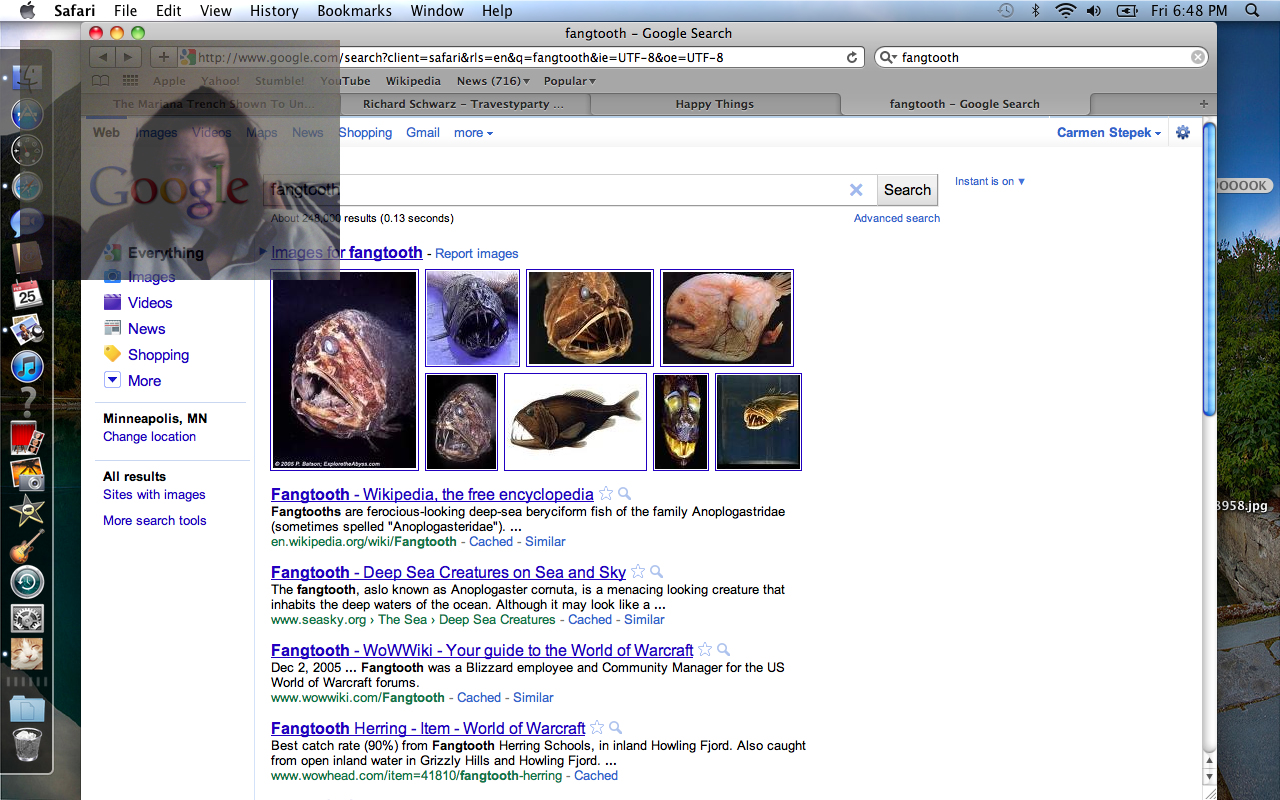Viewport: 1280px width, 800px height.
Task: Launch iTunes from the Dock
Action: click(27, 366)
